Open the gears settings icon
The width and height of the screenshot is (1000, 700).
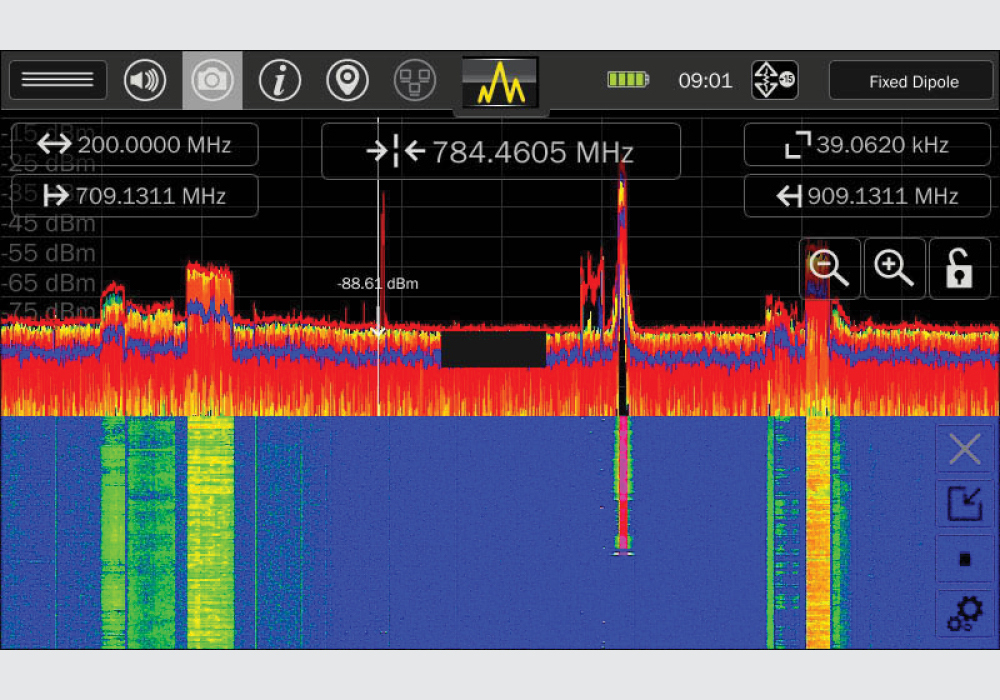tap(964, 613)
